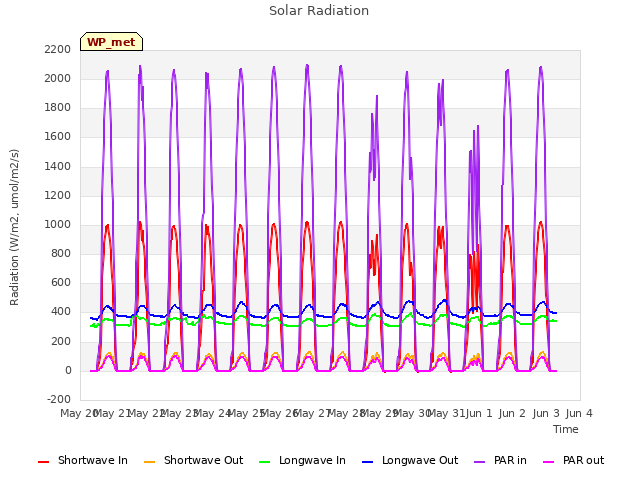Click the 200 y-axis tick label

pos(61,341)
